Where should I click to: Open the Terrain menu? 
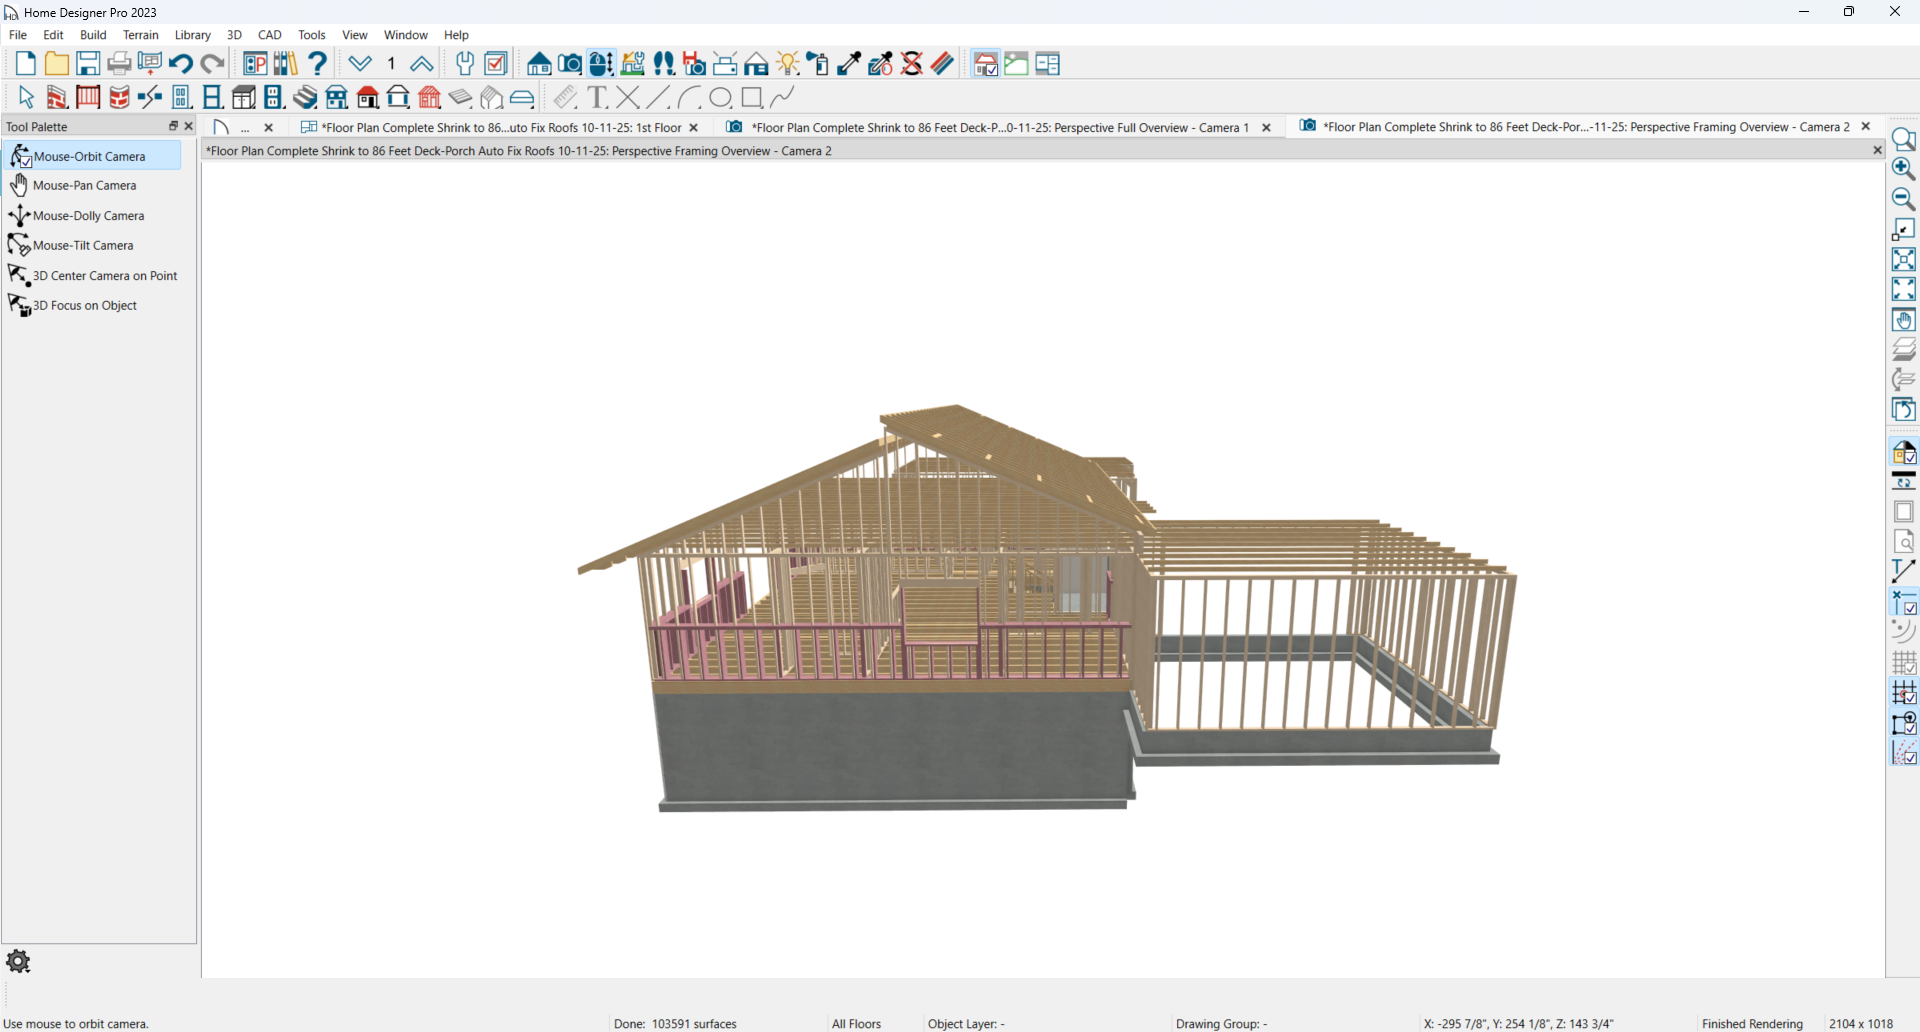140,35
